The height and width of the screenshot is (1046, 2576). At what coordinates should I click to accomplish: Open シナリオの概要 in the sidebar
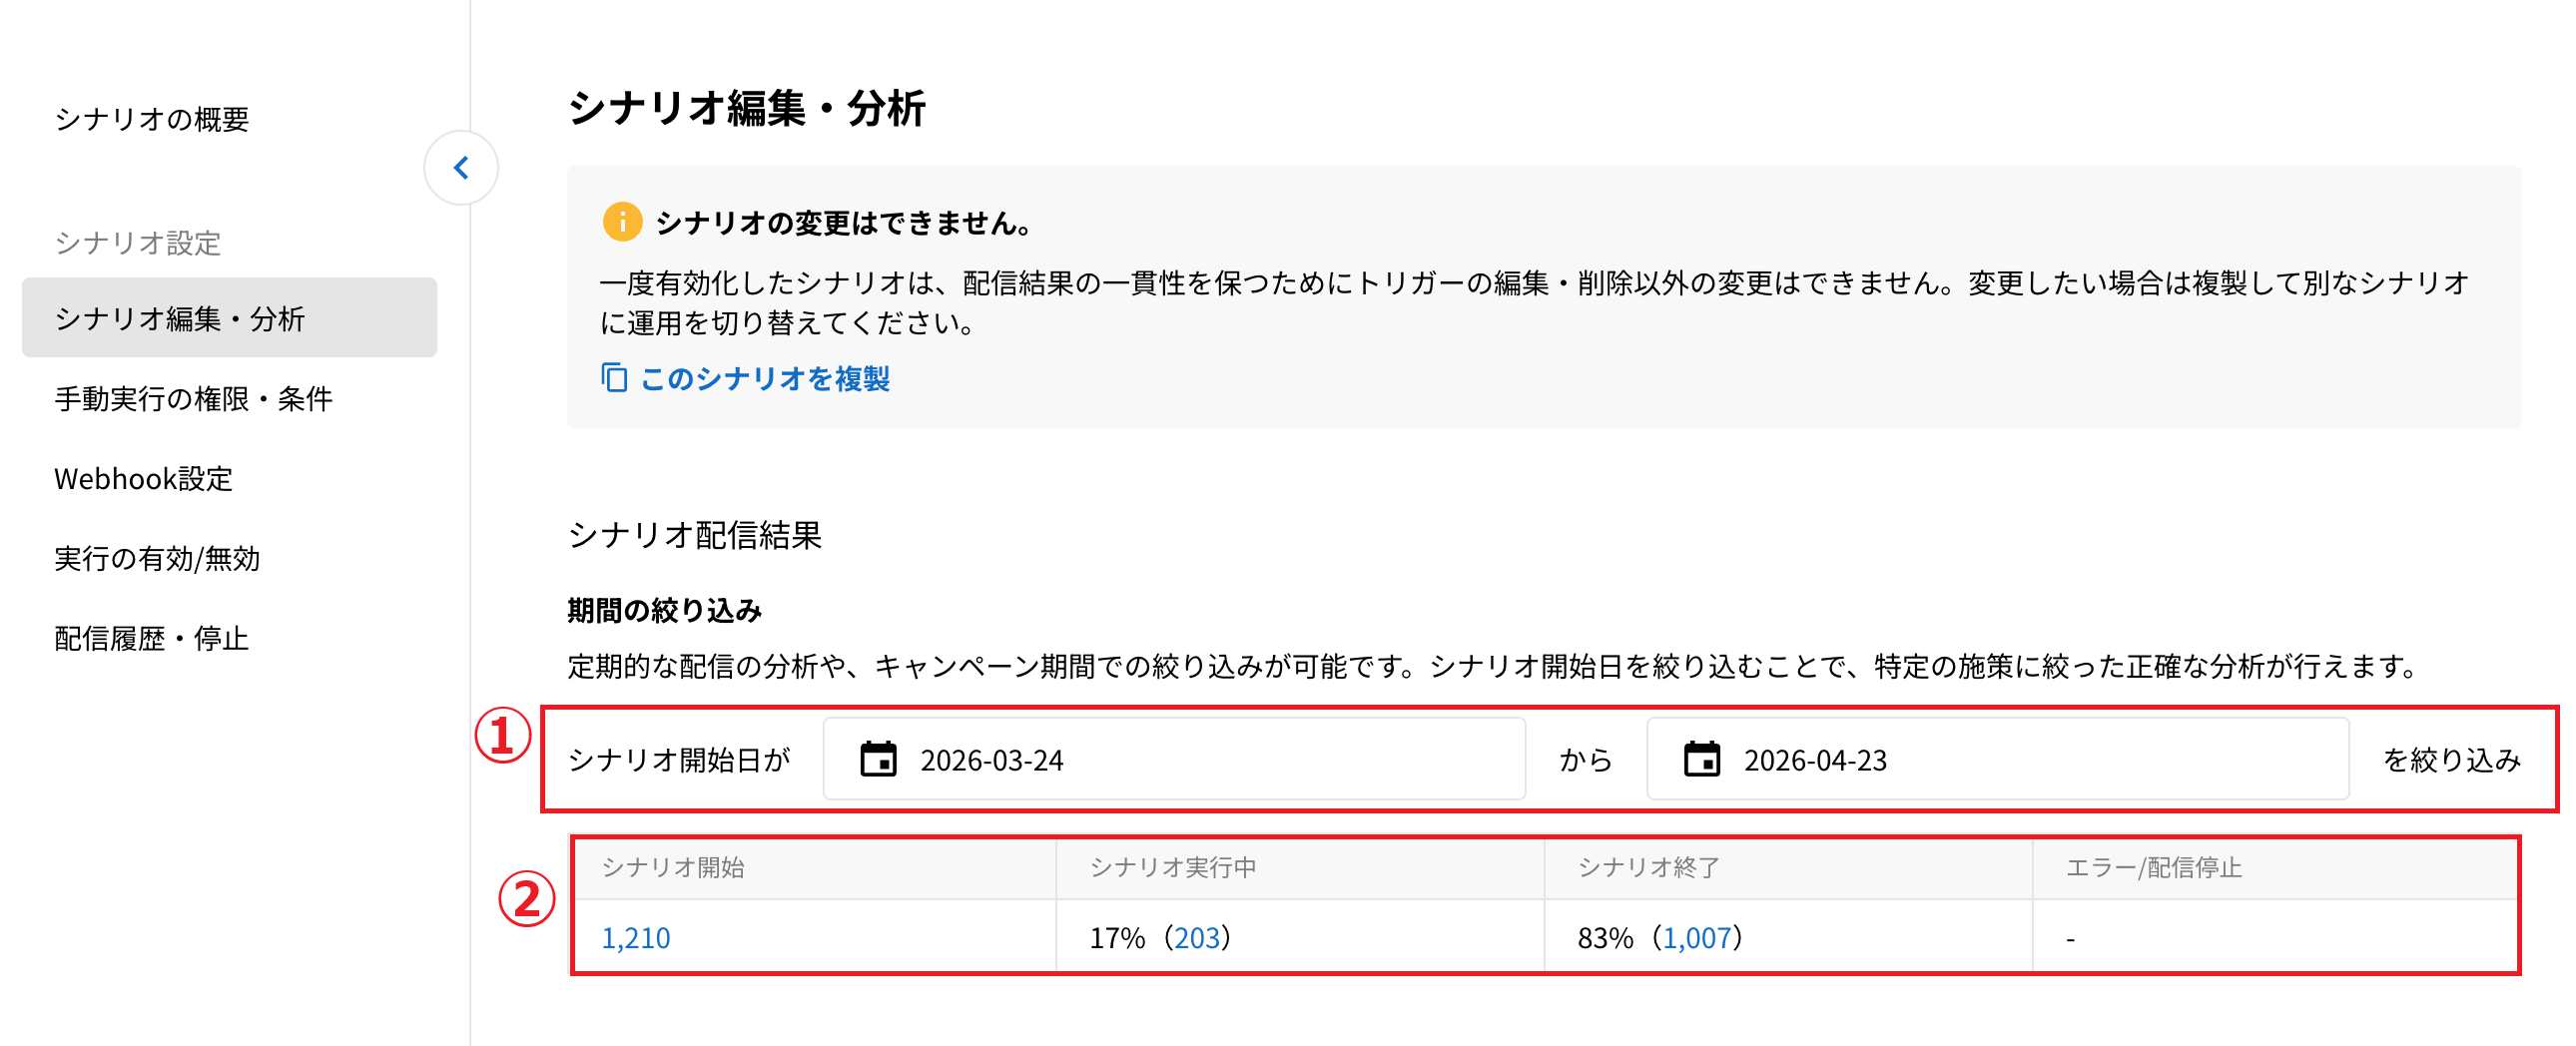tap(152, 119)
